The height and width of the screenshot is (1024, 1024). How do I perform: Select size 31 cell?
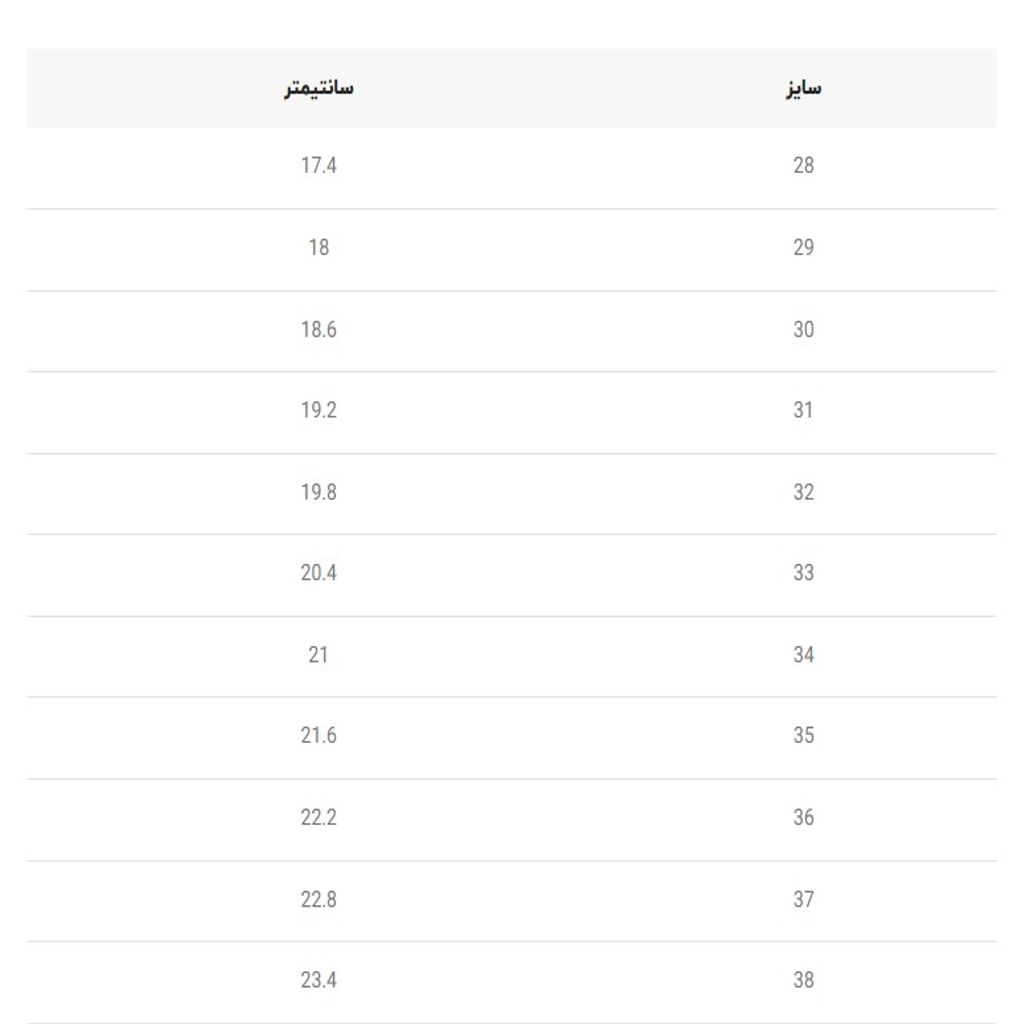click(x=803, y=410)
